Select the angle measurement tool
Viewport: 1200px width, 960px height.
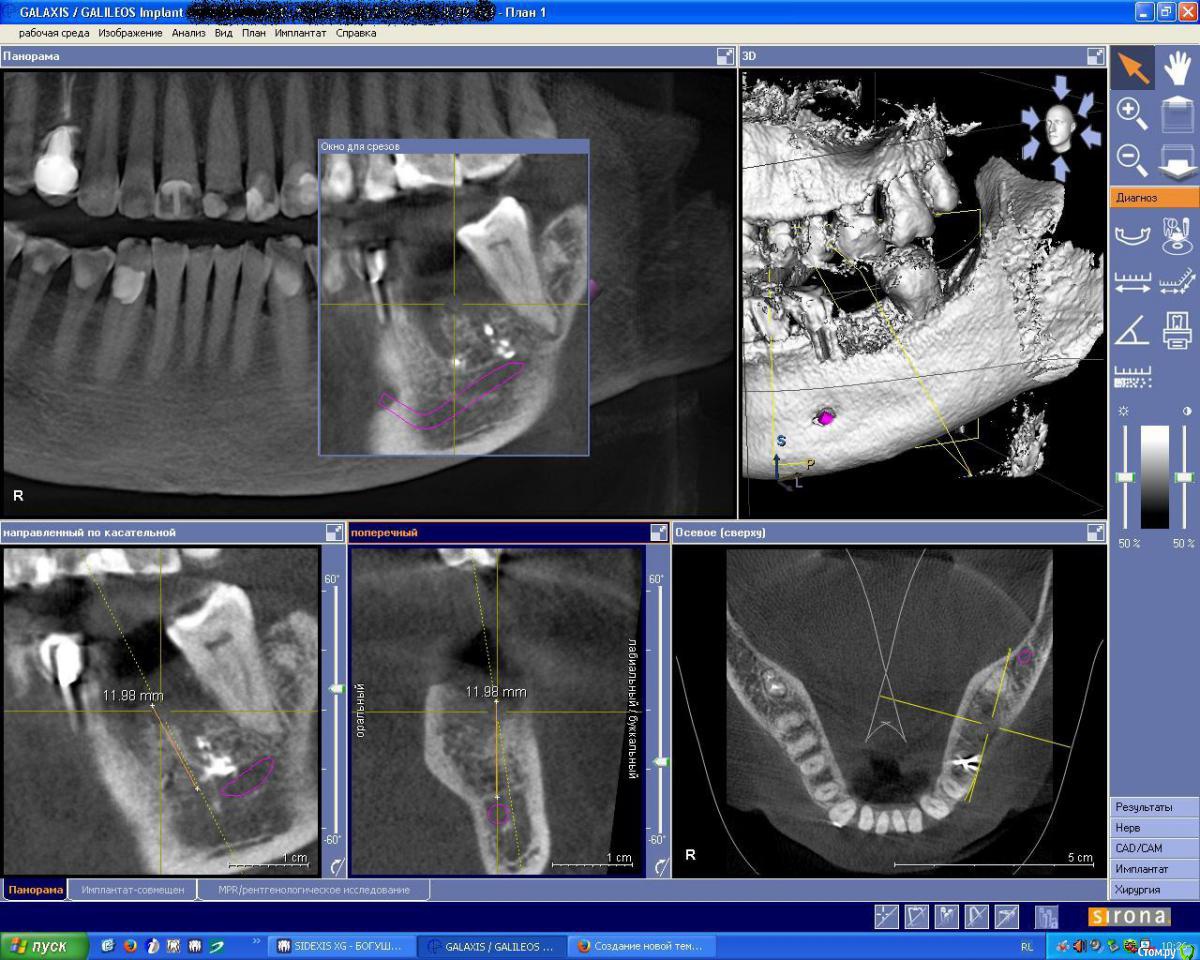pos(1132,330)
